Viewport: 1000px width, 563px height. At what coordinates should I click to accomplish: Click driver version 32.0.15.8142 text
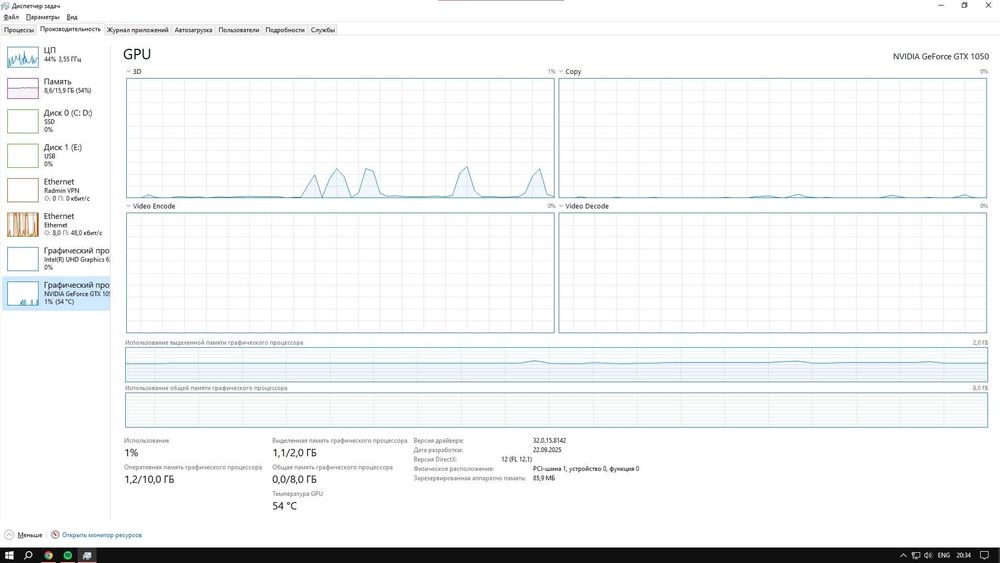549,441
